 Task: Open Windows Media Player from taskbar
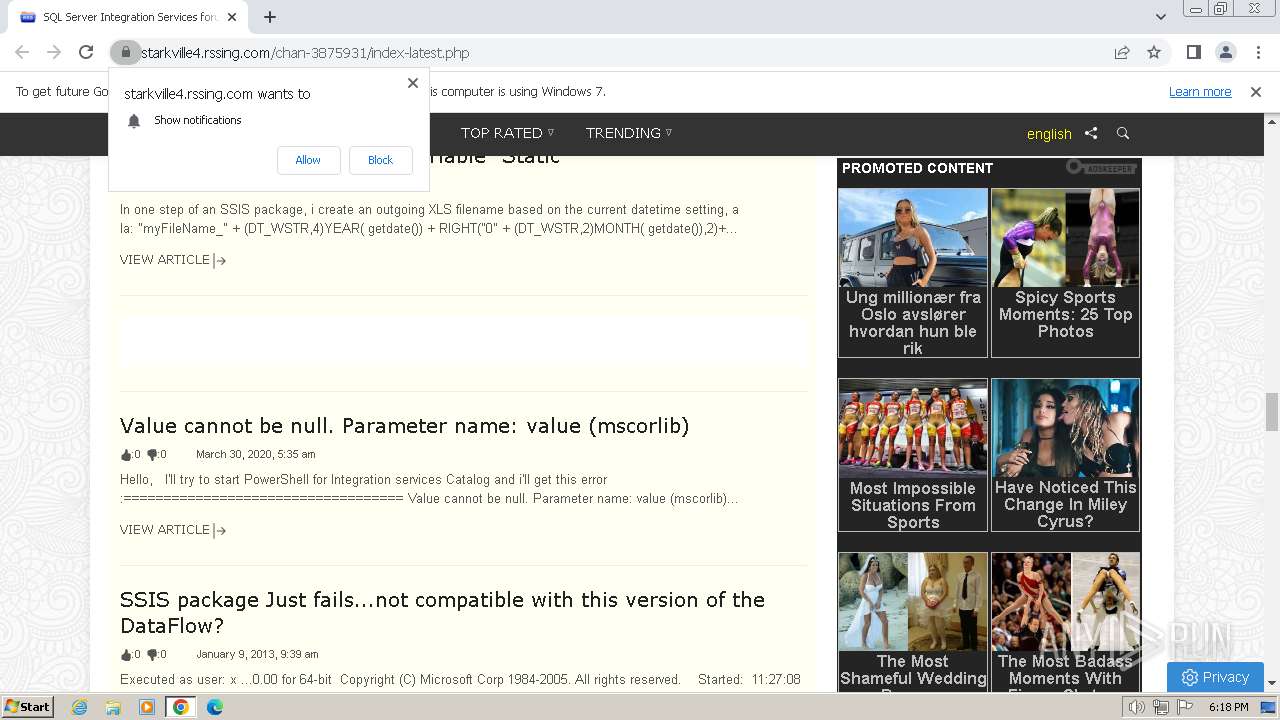point(147,707)
